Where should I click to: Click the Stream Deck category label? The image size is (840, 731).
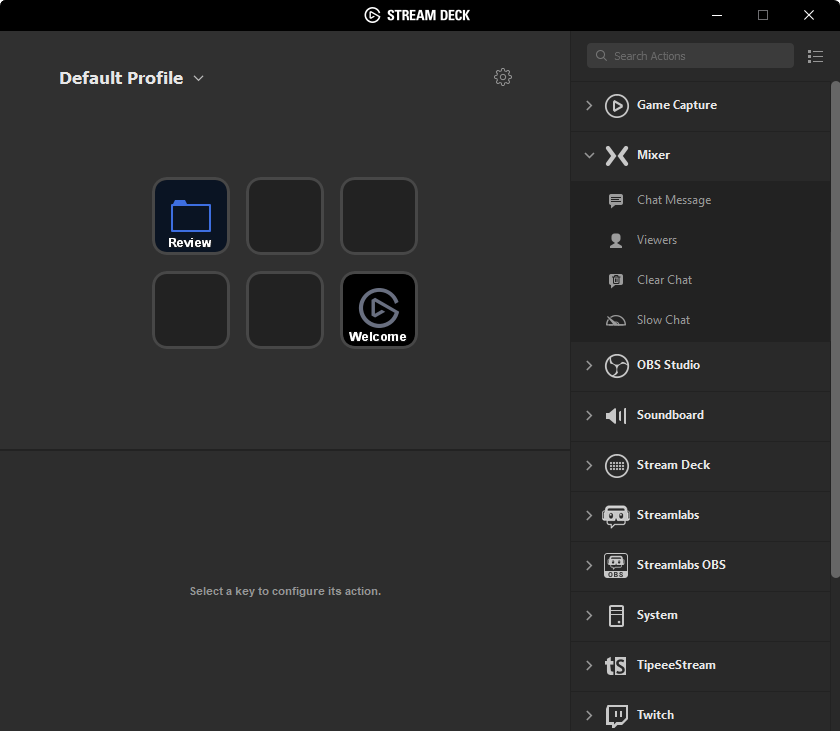click(673, 465)
